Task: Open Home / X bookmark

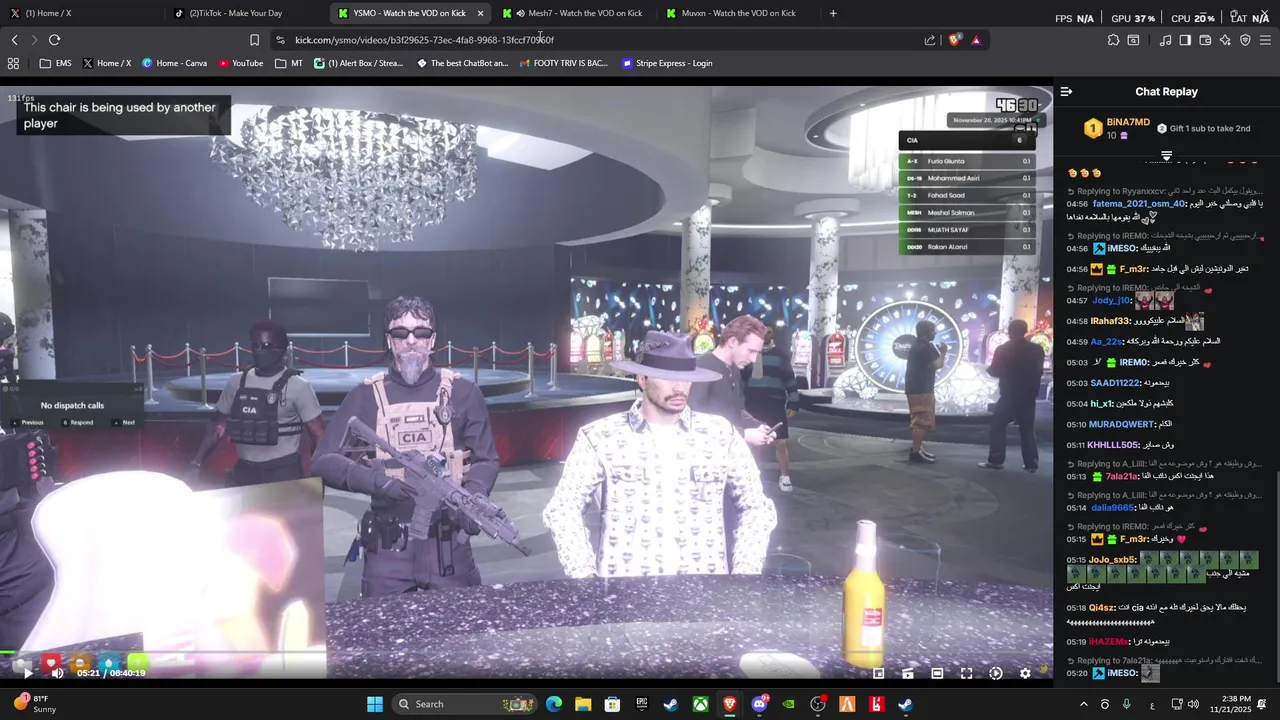Action: click(x=107, y=63)
